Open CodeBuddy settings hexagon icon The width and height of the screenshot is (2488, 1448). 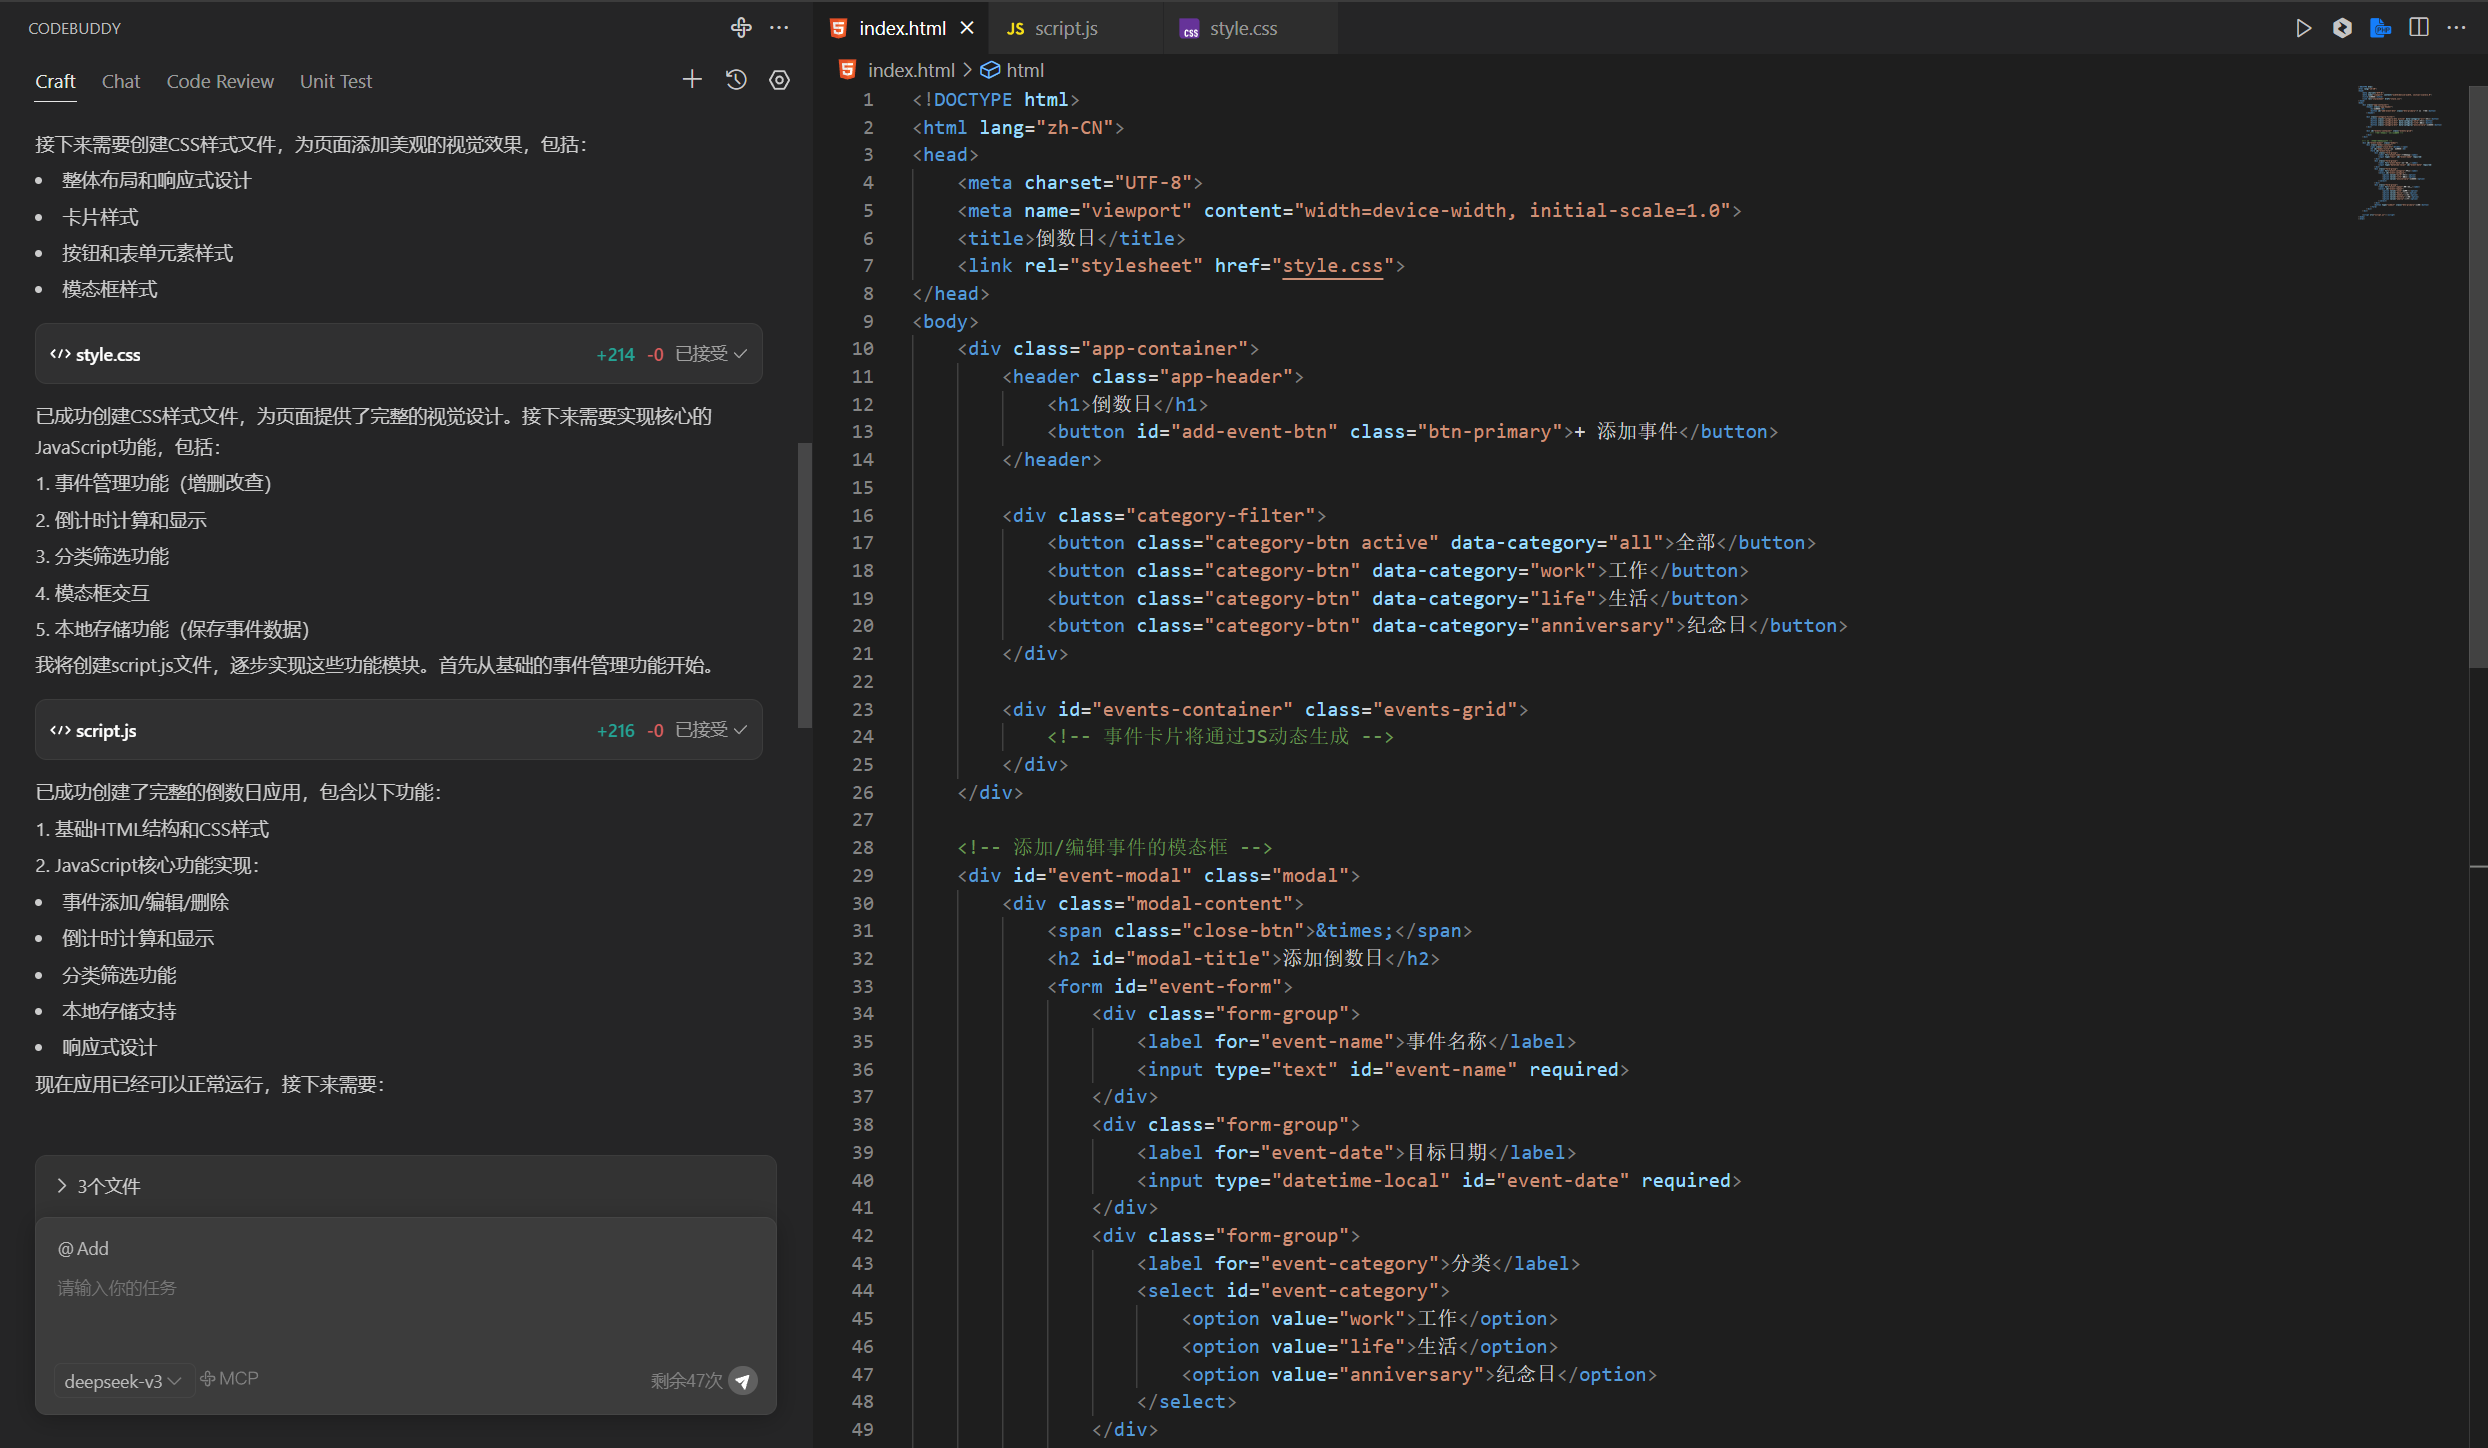(x=779, y=80)
